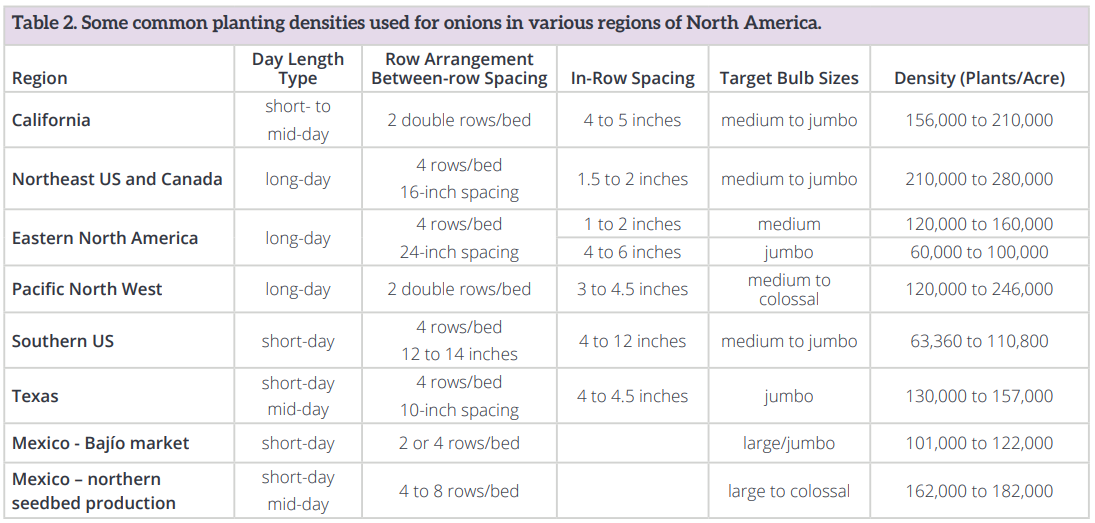Click the Day Length Type header
The height and width of the screenshot is (523, 1095).
pos(297,69)
